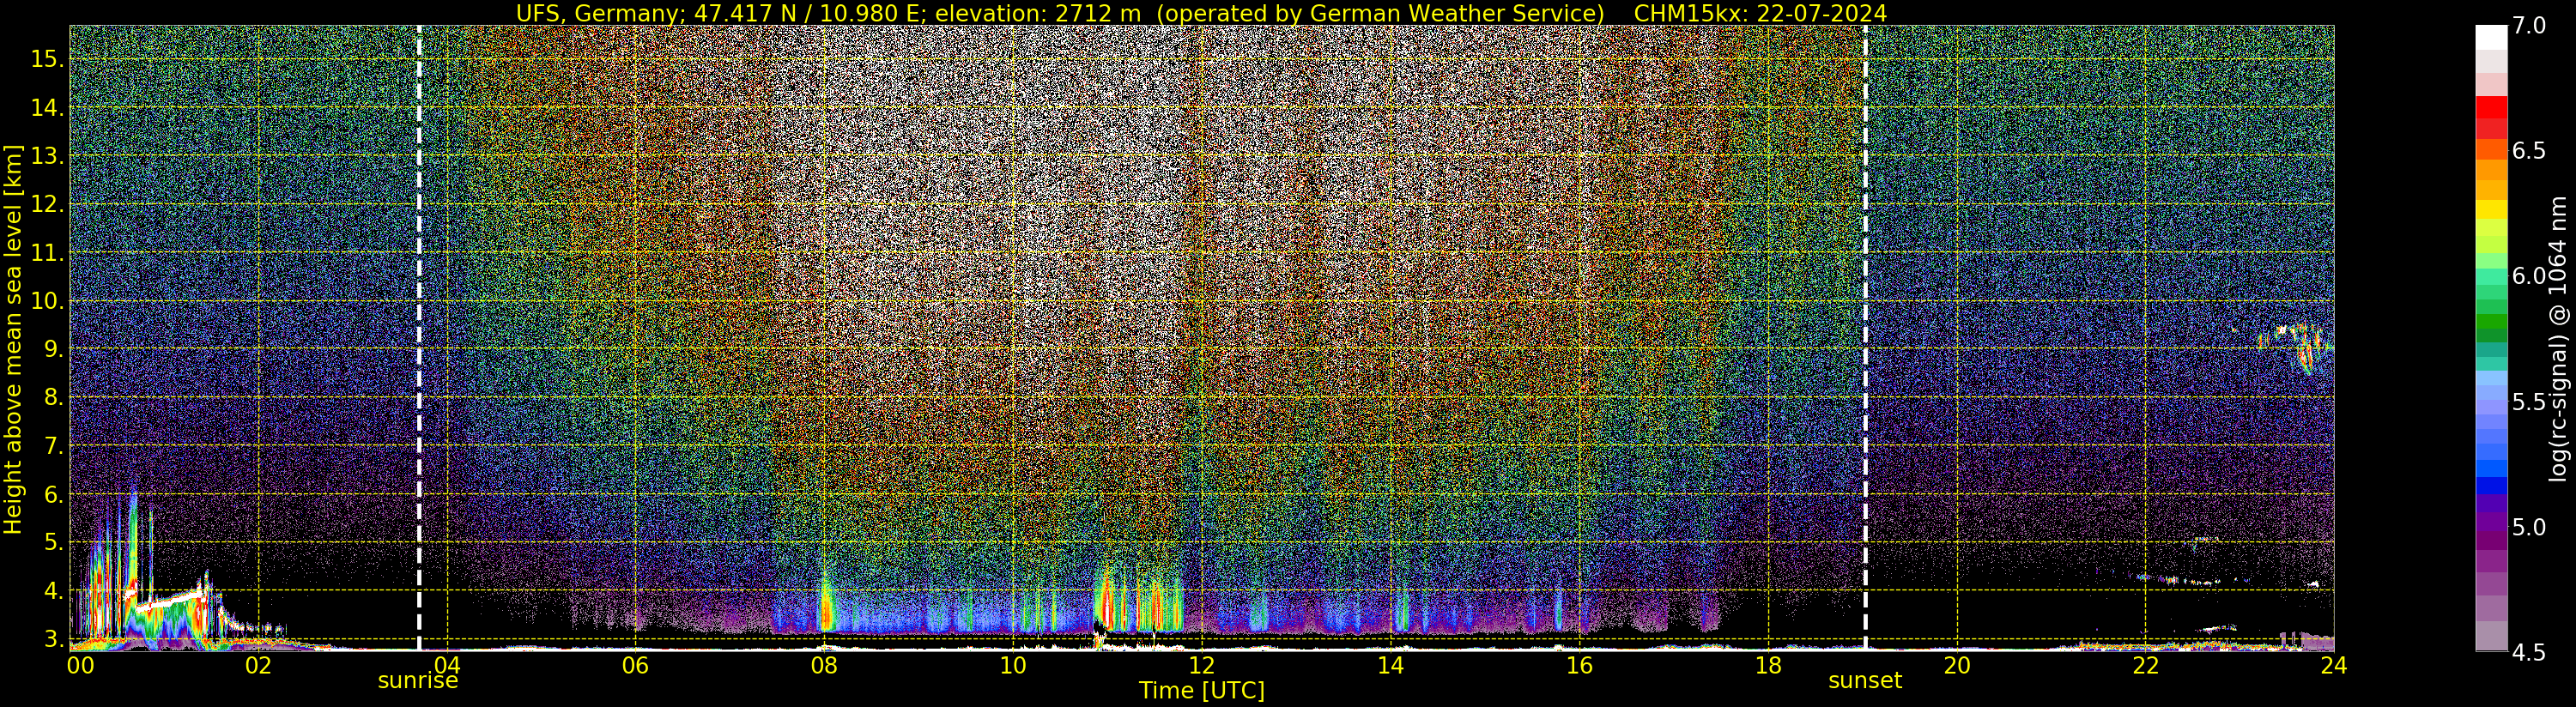Click the '08' time tick label
Screen dimensions: 2576x707
point(824,665)
